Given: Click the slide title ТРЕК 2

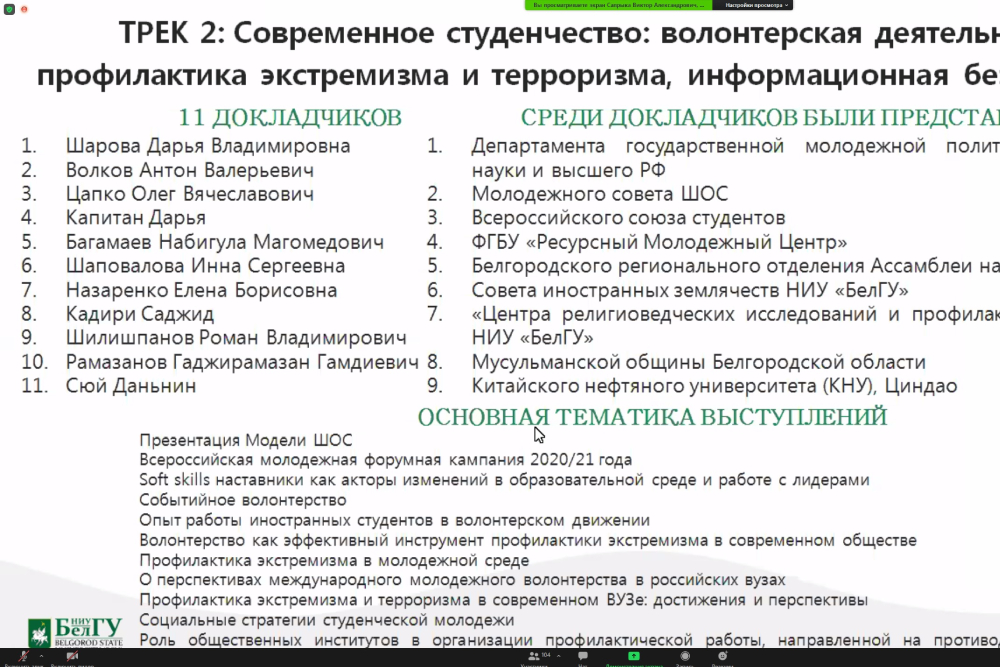Looking at the screenshot, I should pos(170,34).
